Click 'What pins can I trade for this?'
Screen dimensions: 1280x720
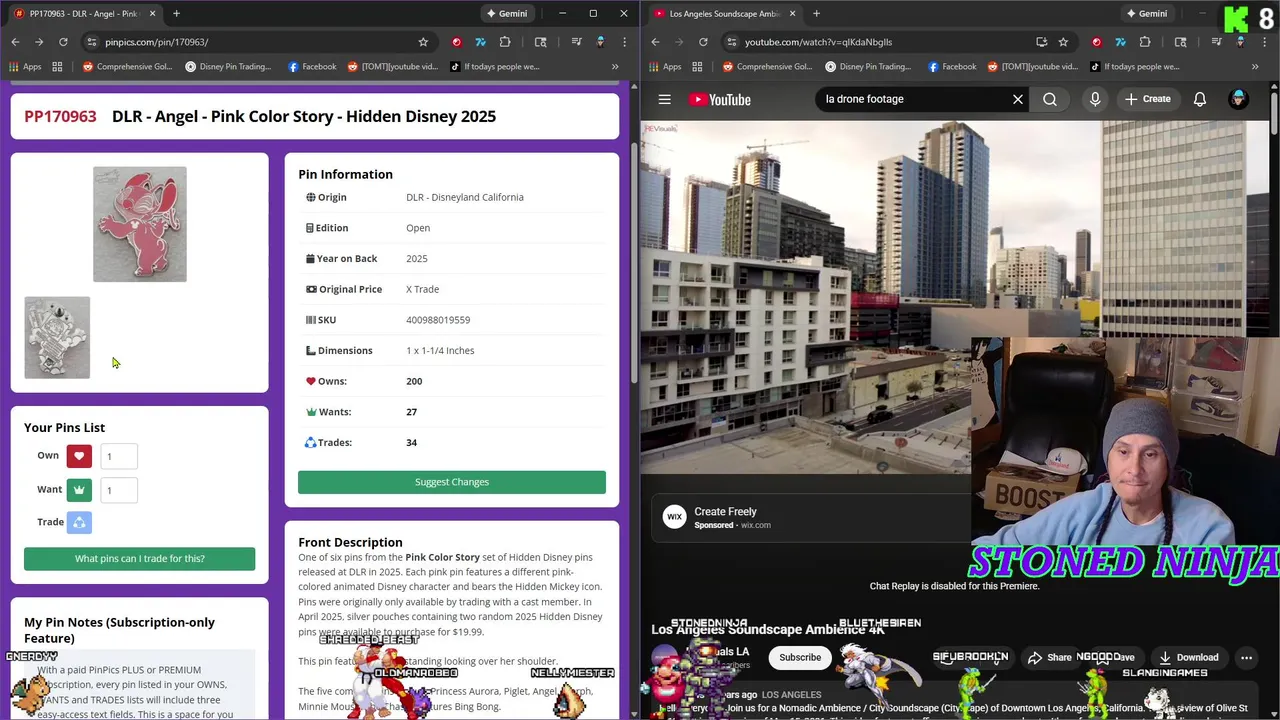pyautogui.click(x=139, y=559)
